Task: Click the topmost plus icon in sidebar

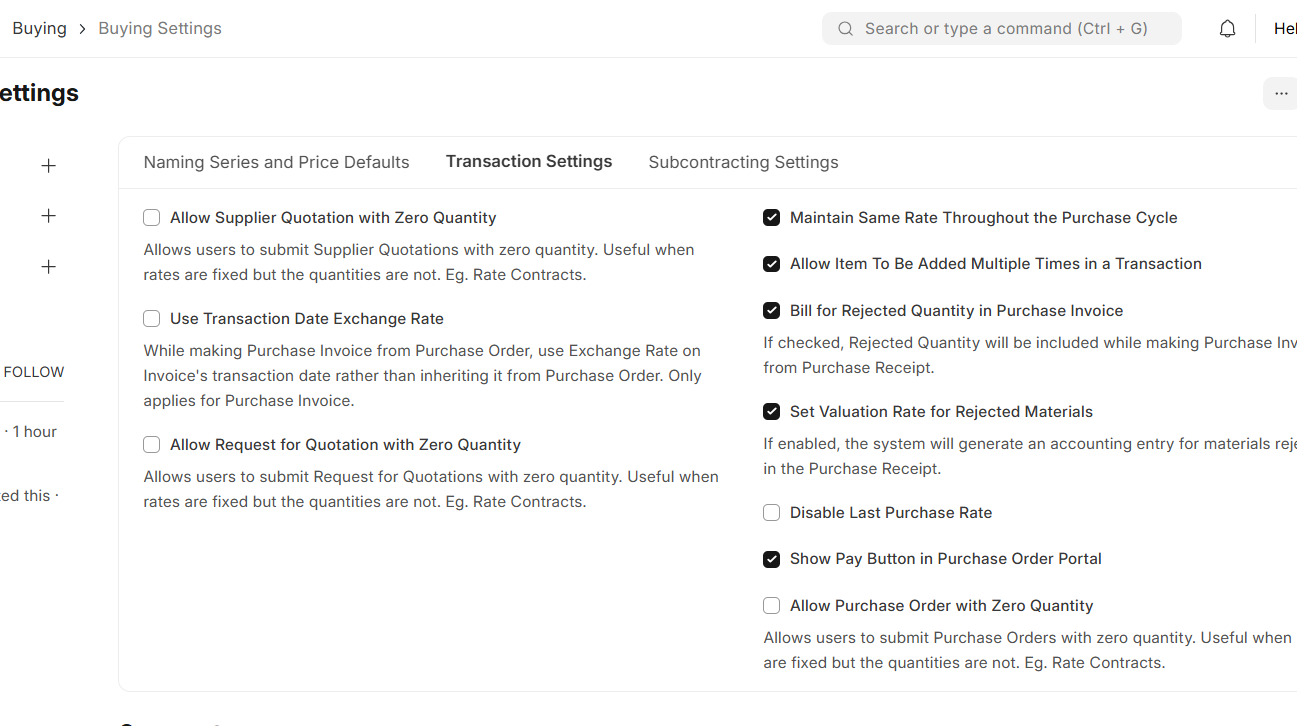Action: point(48,166)
